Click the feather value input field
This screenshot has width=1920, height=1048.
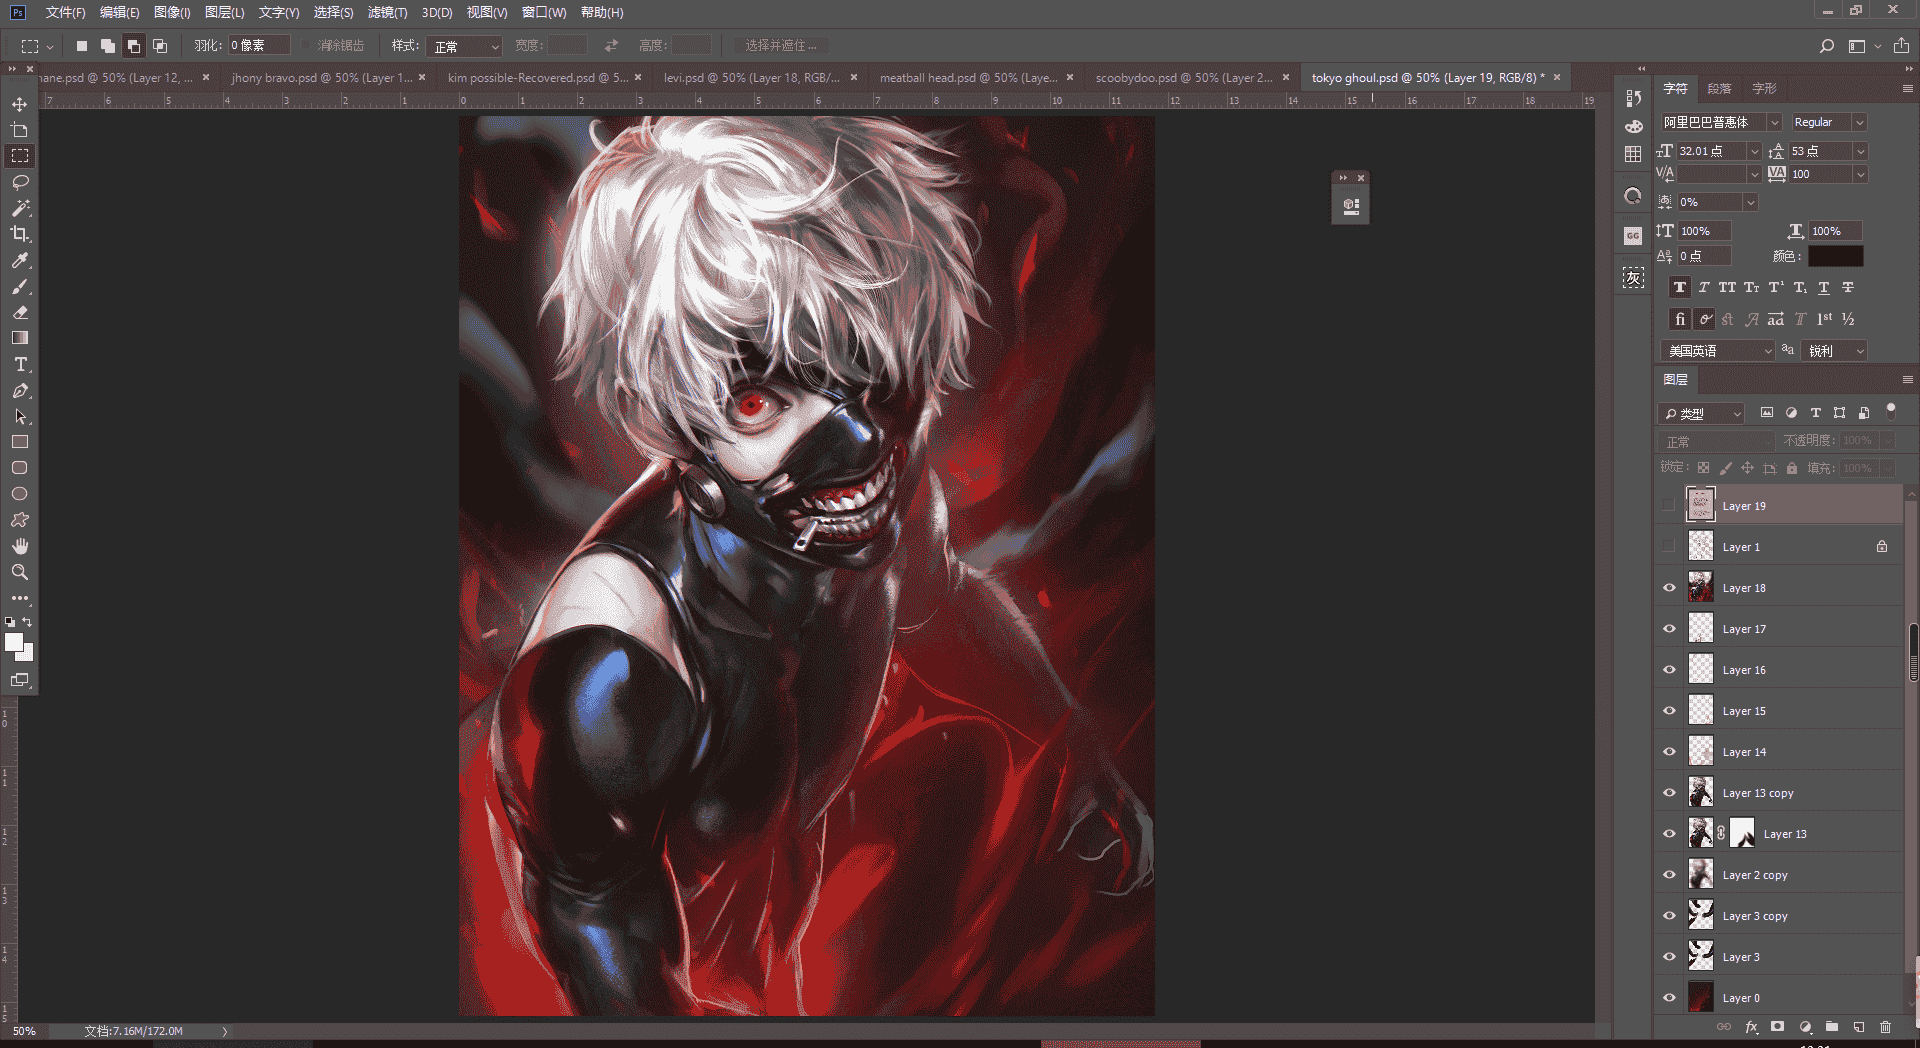point(258,46)
